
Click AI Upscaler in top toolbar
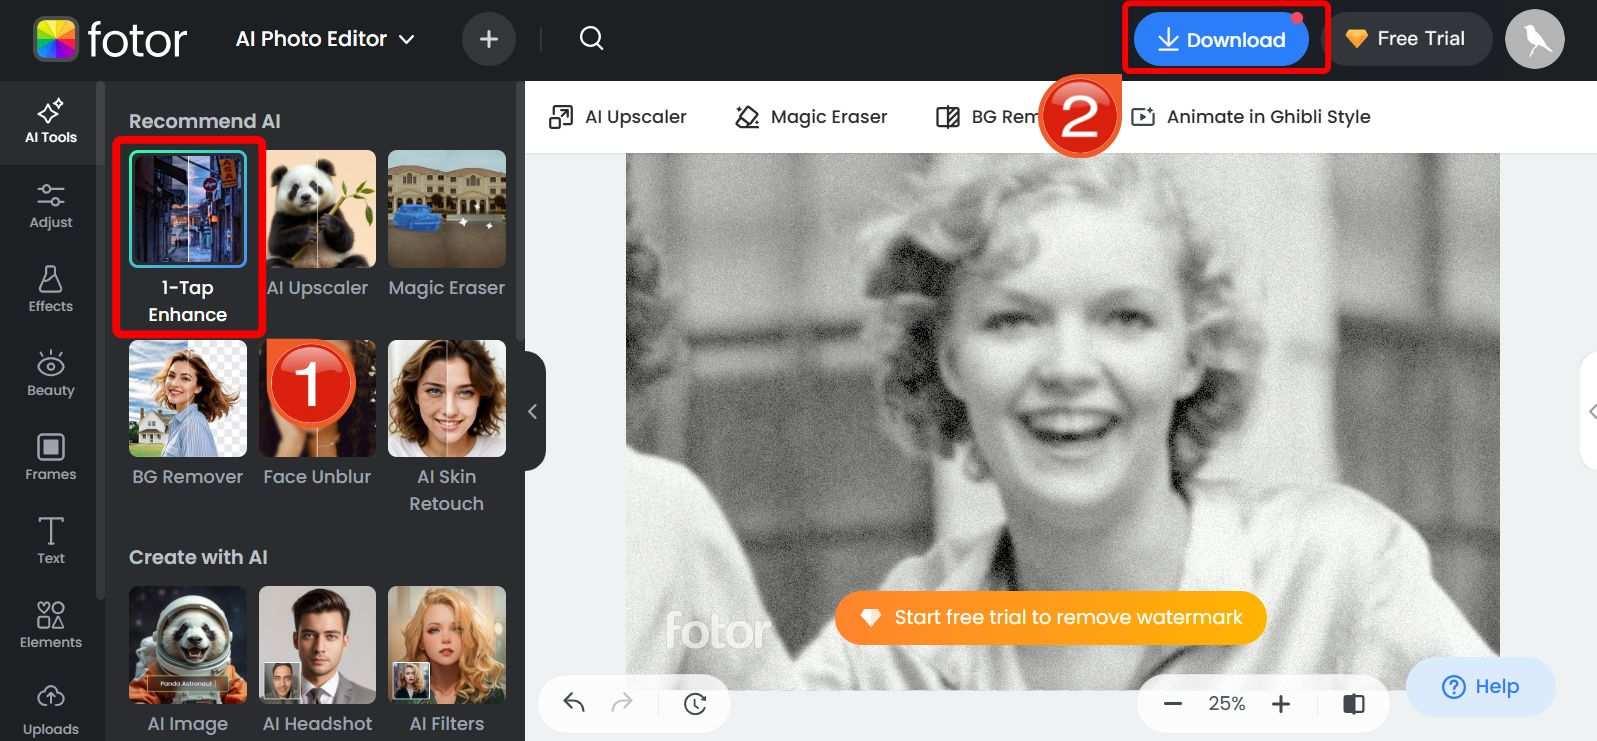(x=618, y=117)
